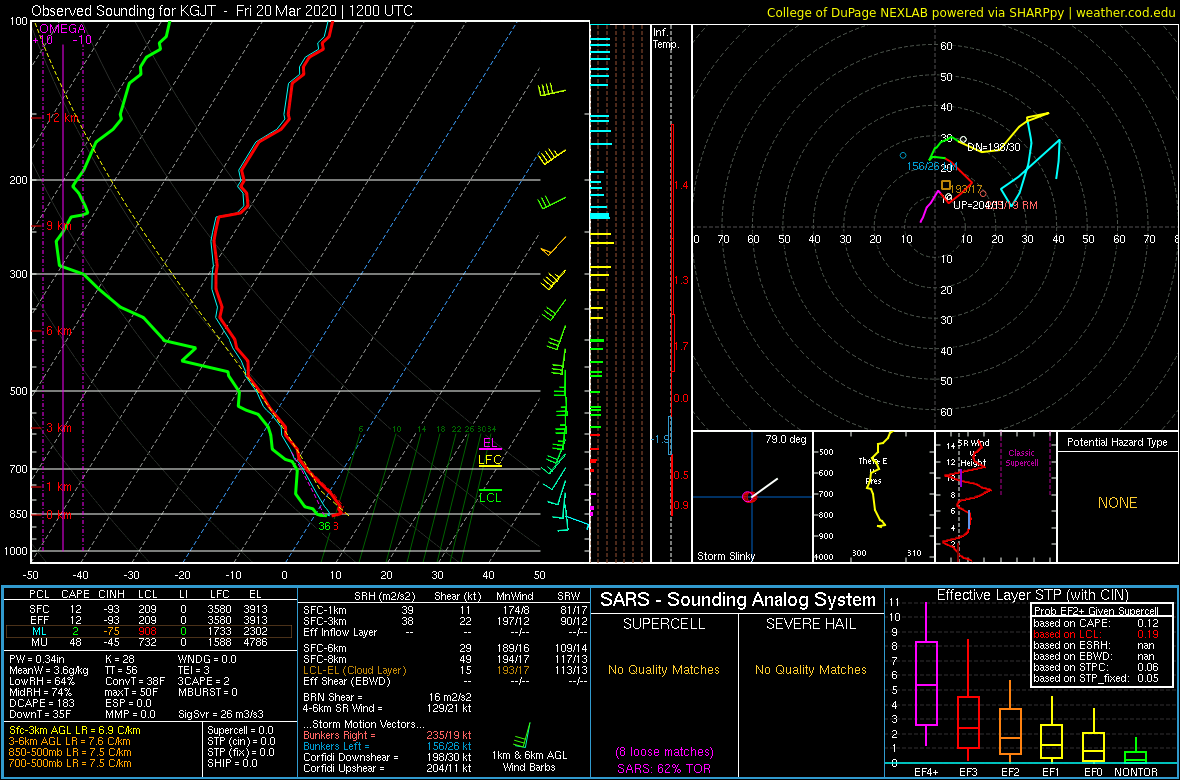Select the green LCL marker on skew-T
1180x780 pixels.
491,496
